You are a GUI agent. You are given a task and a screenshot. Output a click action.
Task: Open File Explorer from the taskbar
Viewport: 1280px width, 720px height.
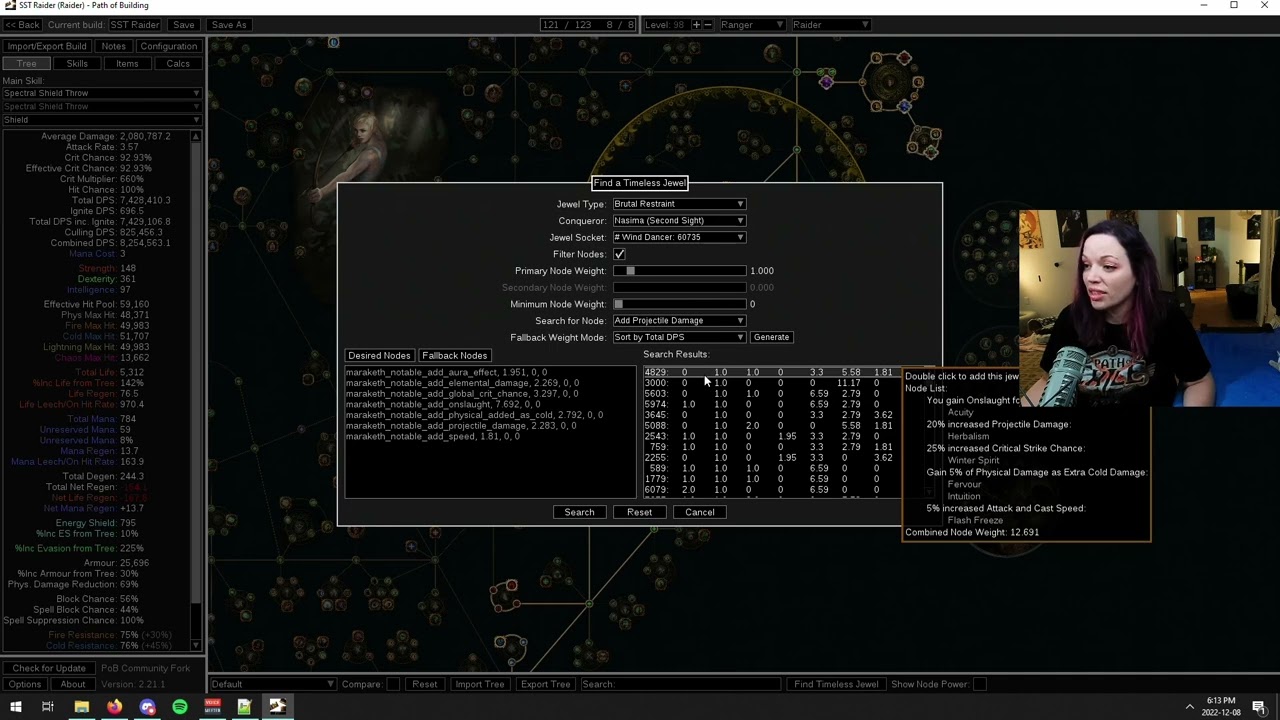pos(82,707)
